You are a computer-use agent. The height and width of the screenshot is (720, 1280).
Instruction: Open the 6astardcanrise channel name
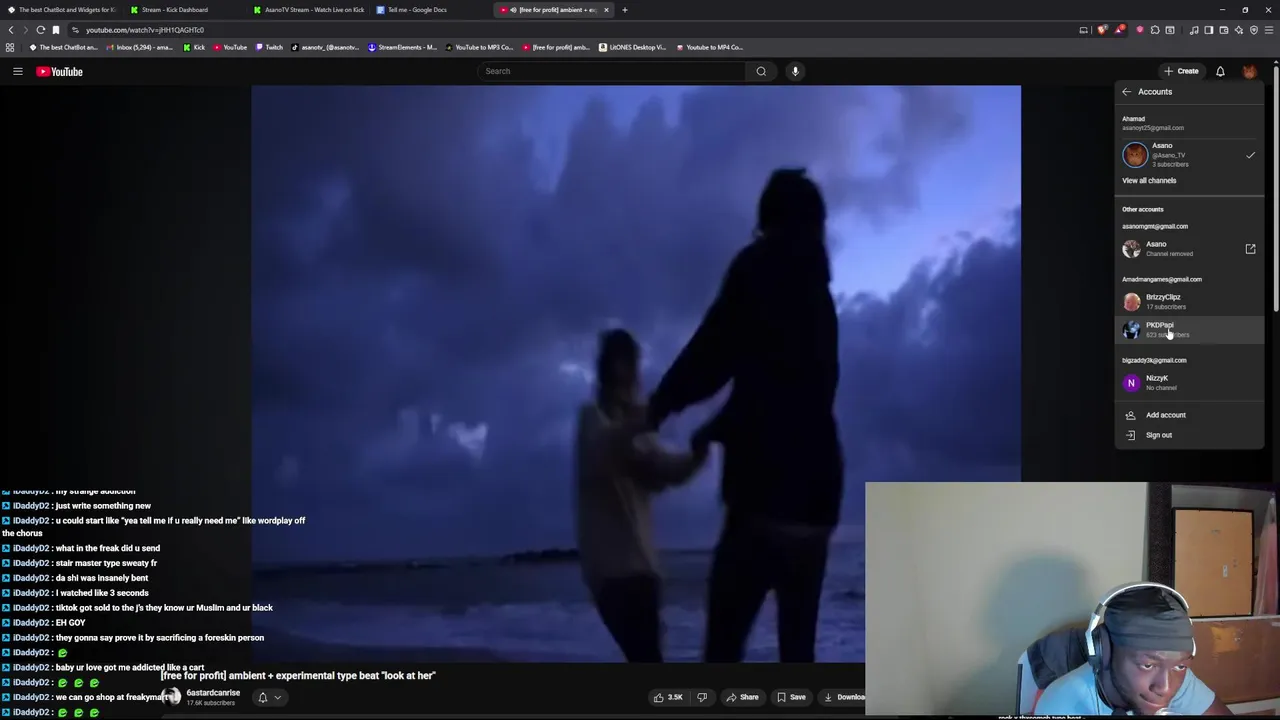click(x=213, y=693)
